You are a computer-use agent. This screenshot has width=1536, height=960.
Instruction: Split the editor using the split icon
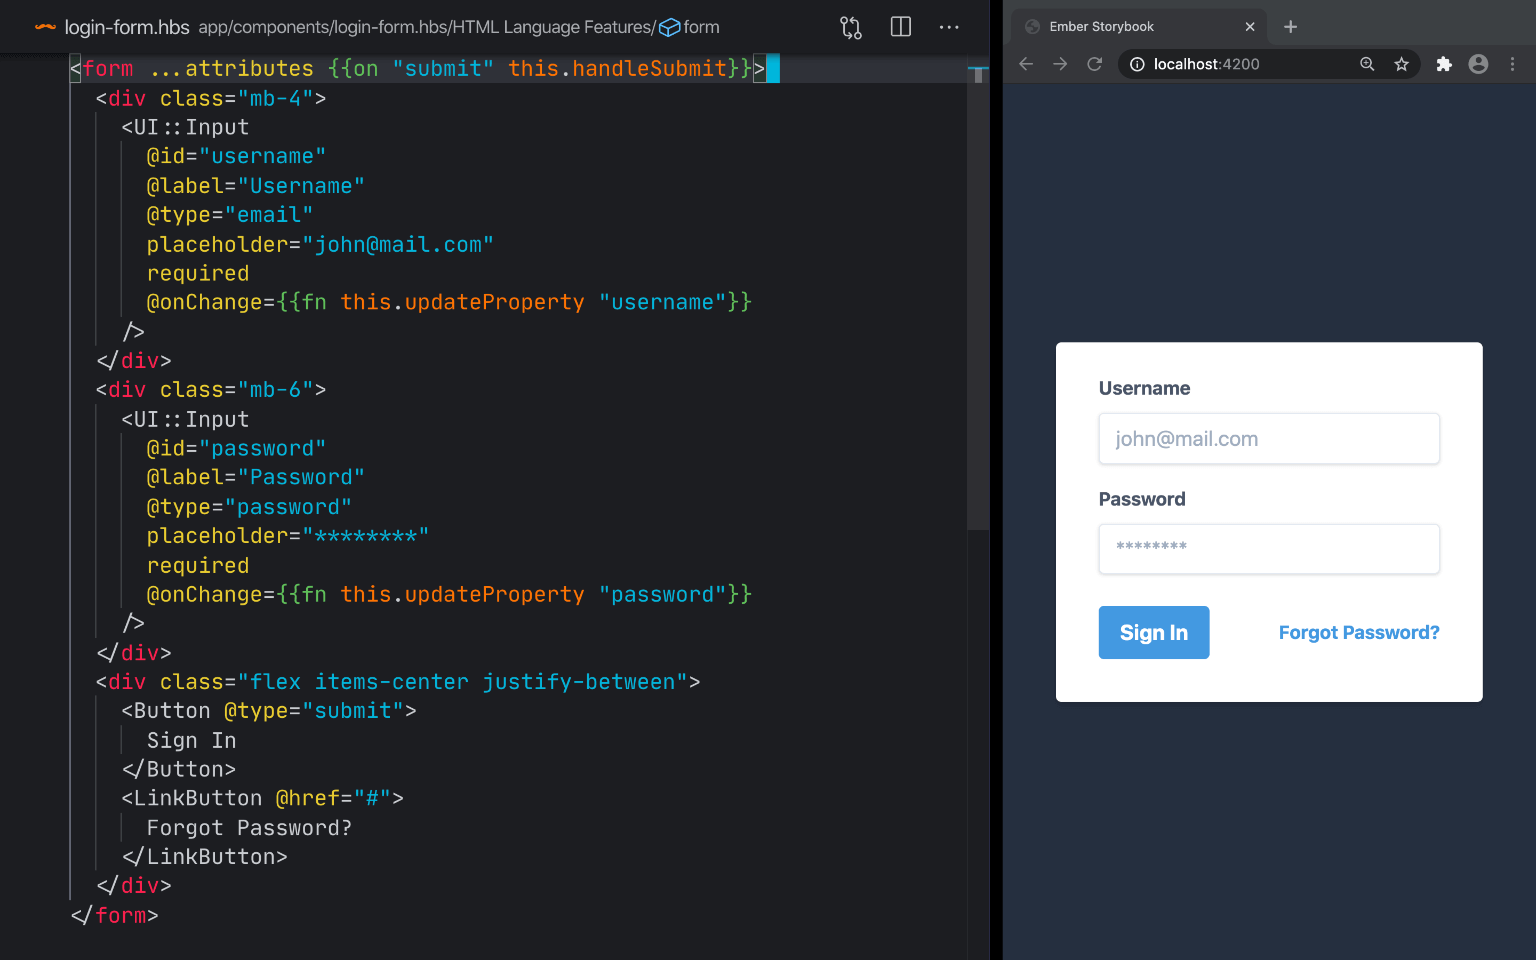(900, 27)
